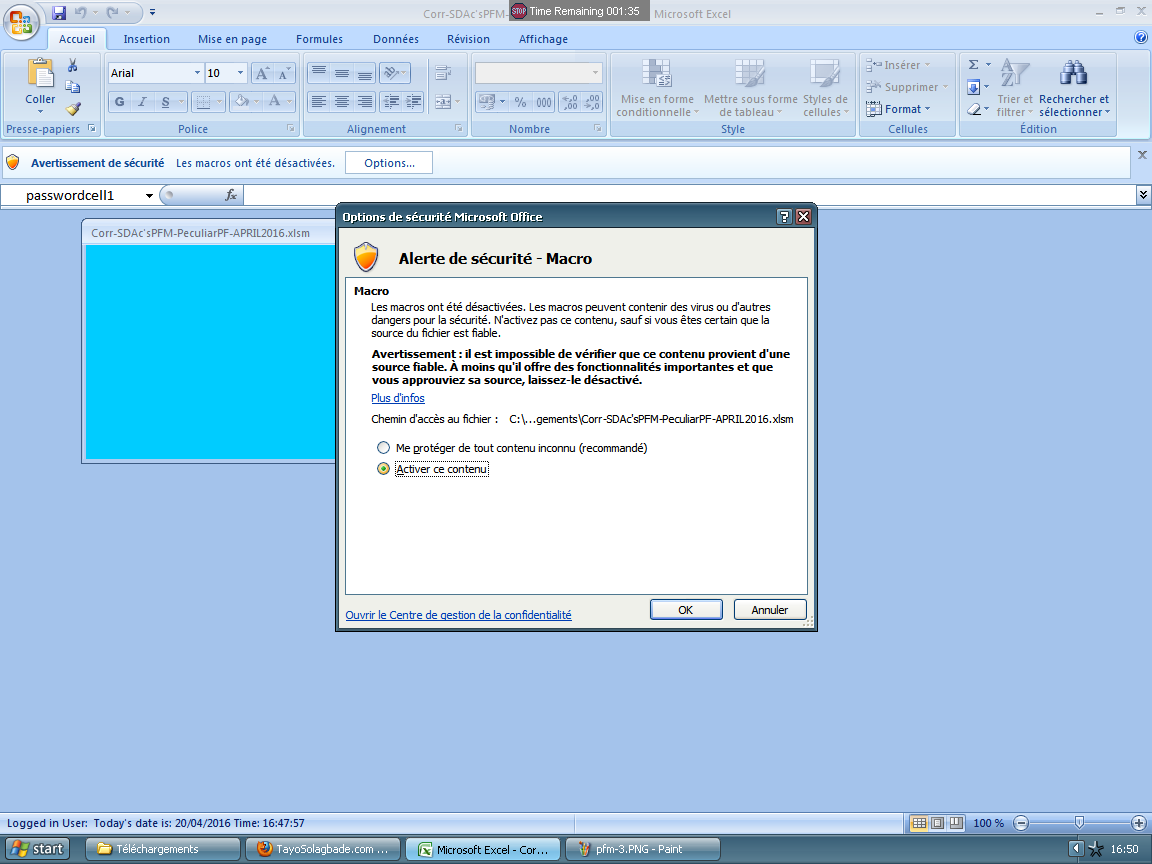Click the zoom out minus button
Image resolution: width=1152 pixels, height=864 pixels.
click(x=1021, y=823)
